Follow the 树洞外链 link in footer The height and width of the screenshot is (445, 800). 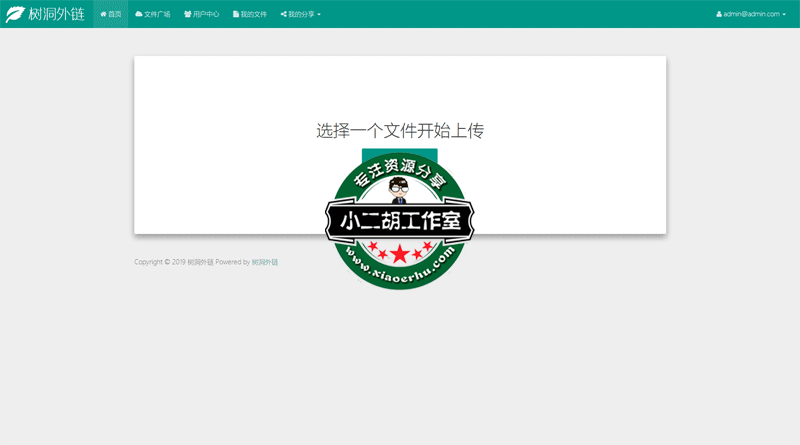tap(265, 262)
